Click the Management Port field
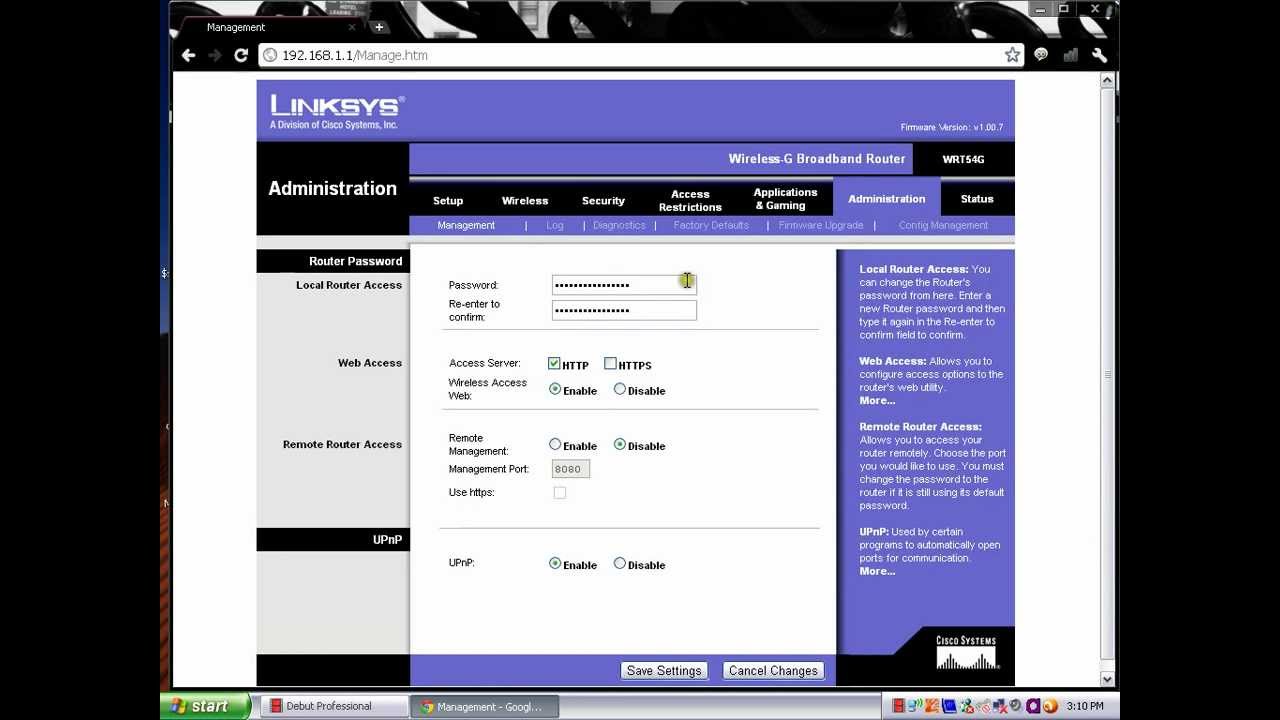 pyautogui.click(x=570, y=469)
